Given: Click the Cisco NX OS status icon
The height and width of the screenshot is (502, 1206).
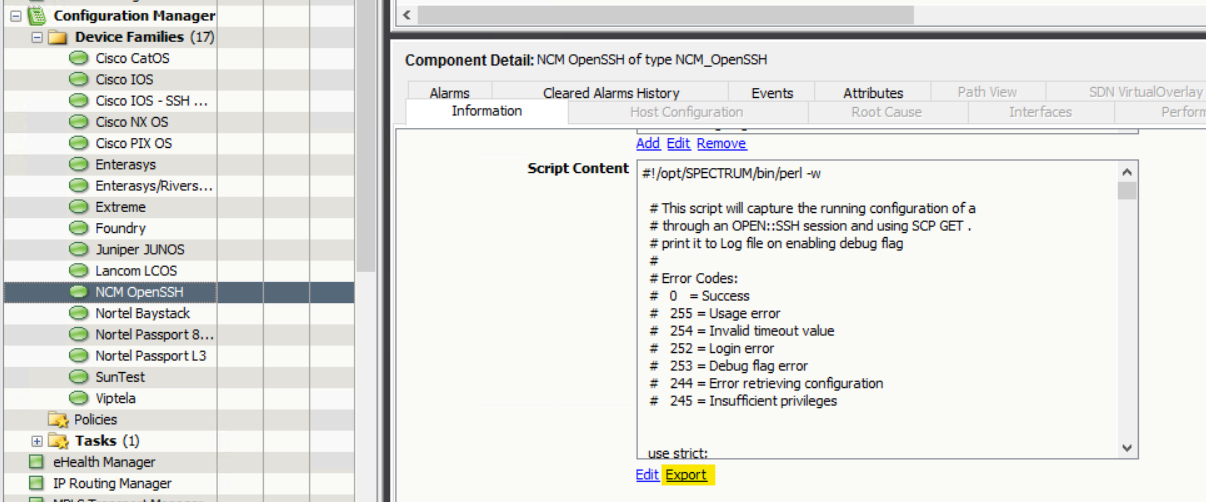Looking at the screenshot, I should coord(78,122).
